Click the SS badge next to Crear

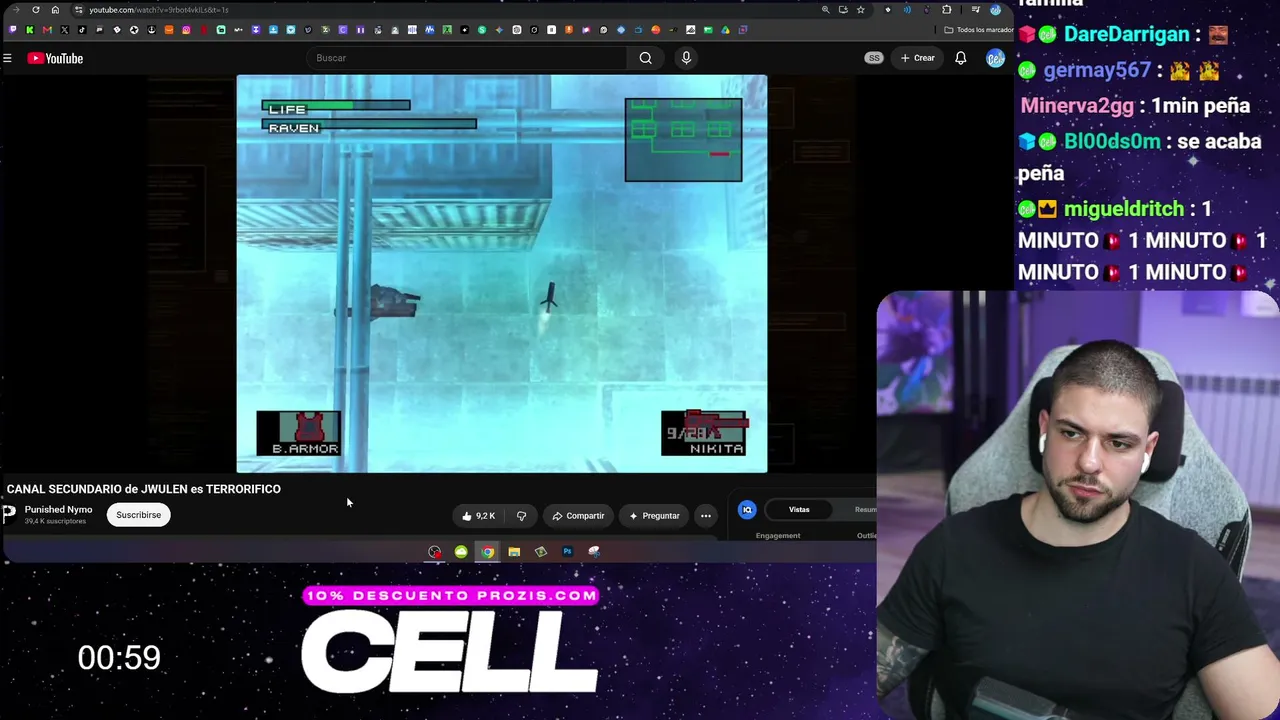point(874,58)
